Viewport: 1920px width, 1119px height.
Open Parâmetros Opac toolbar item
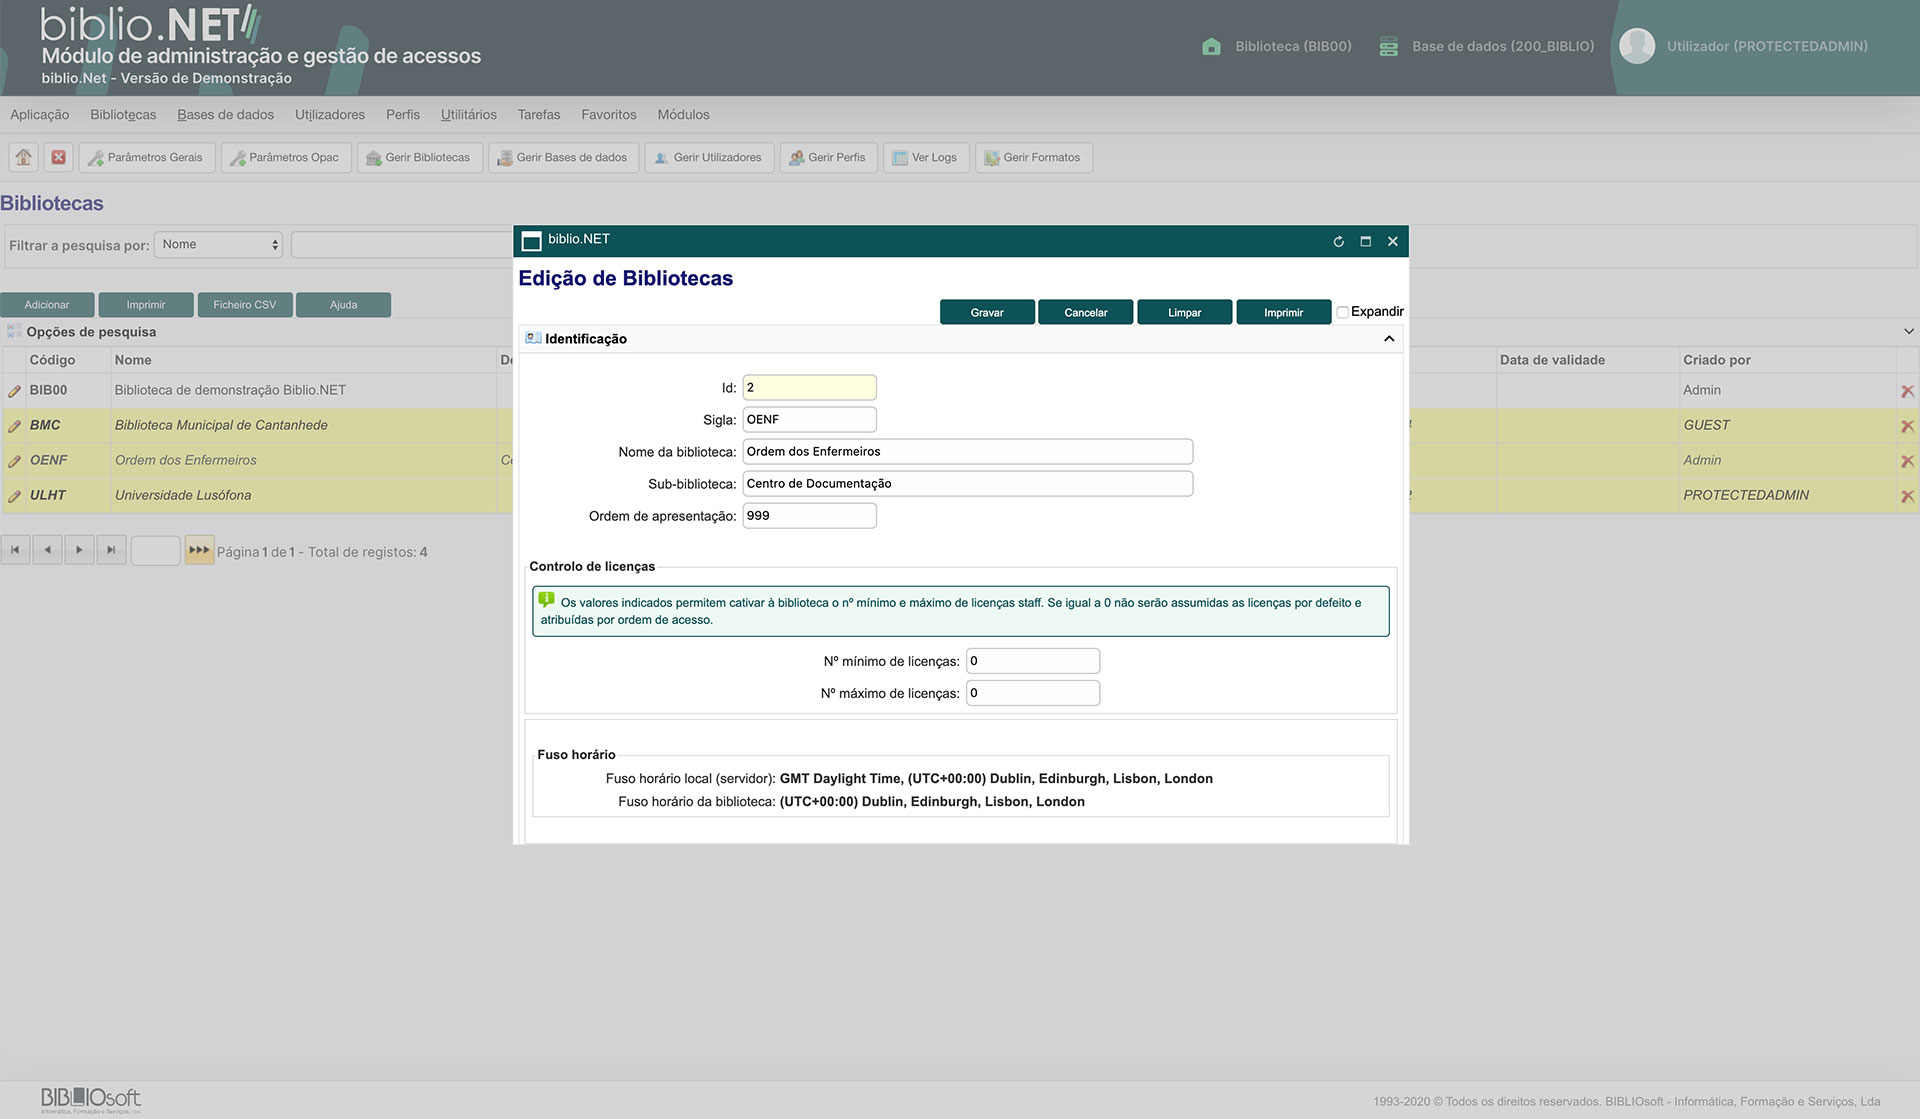point(285,157)
